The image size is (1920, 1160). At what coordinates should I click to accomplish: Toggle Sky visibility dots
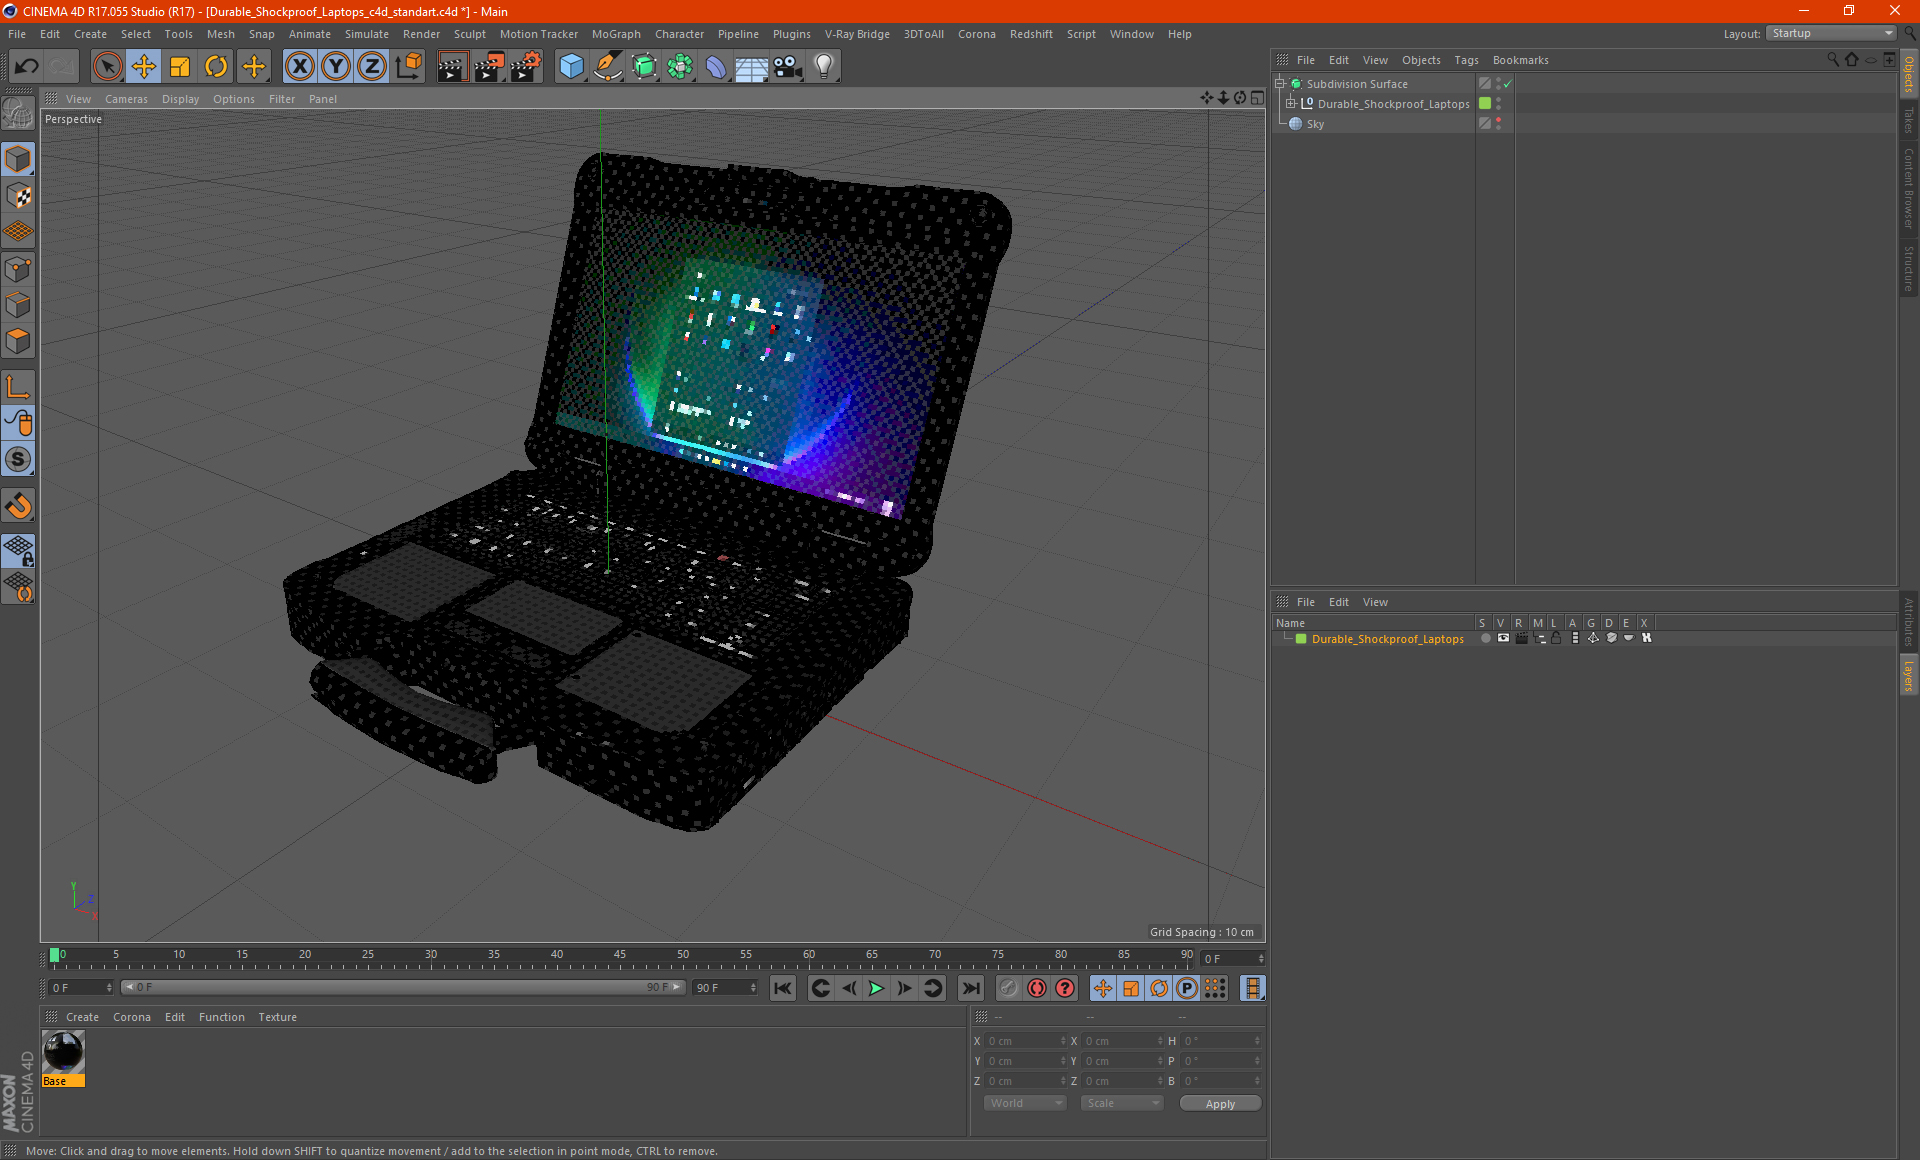1498,124
